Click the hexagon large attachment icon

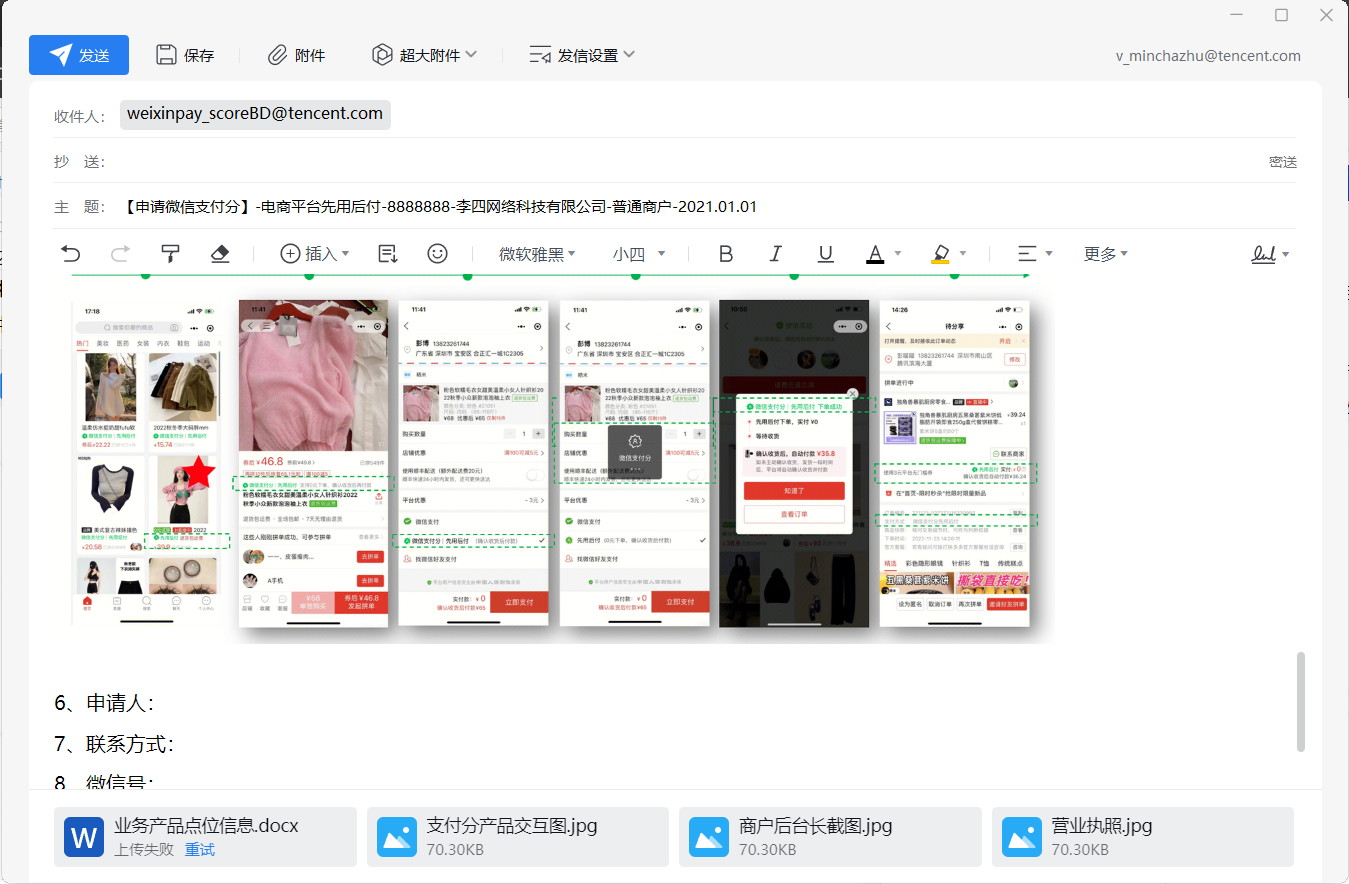(381, 55)
